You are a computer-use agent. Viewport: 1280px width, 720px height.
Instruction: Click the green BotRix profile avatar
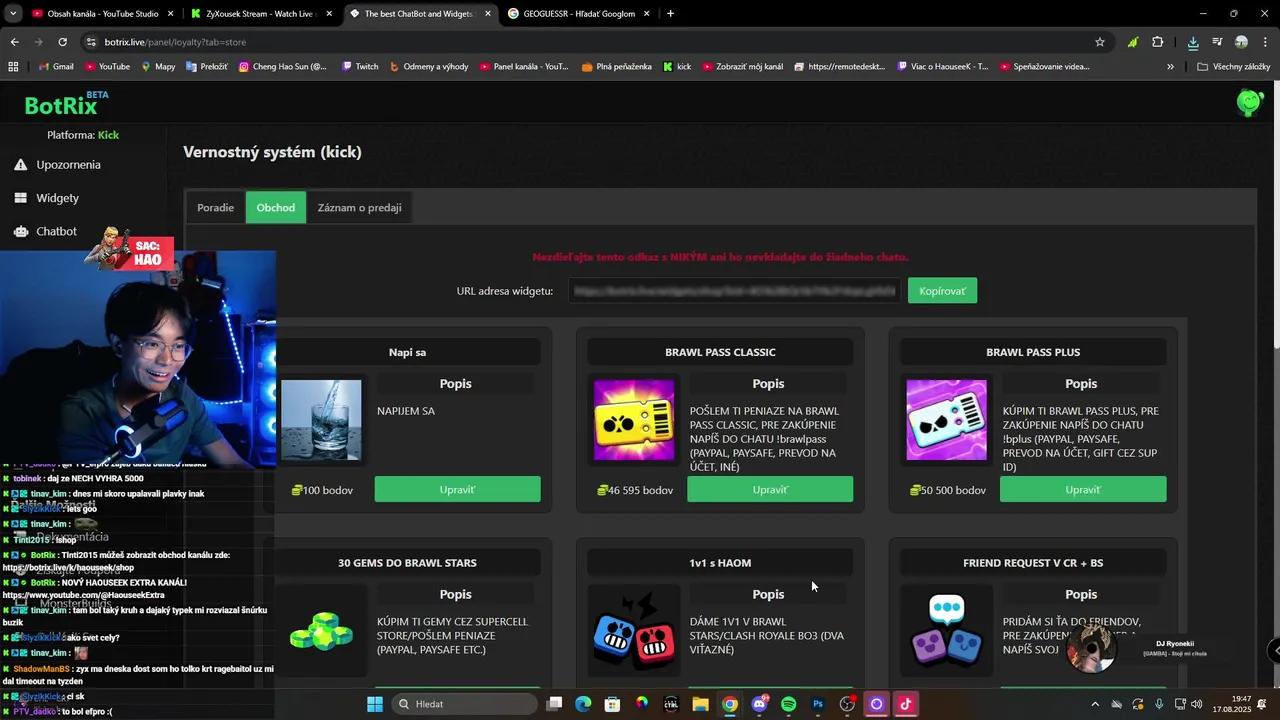1250,102
